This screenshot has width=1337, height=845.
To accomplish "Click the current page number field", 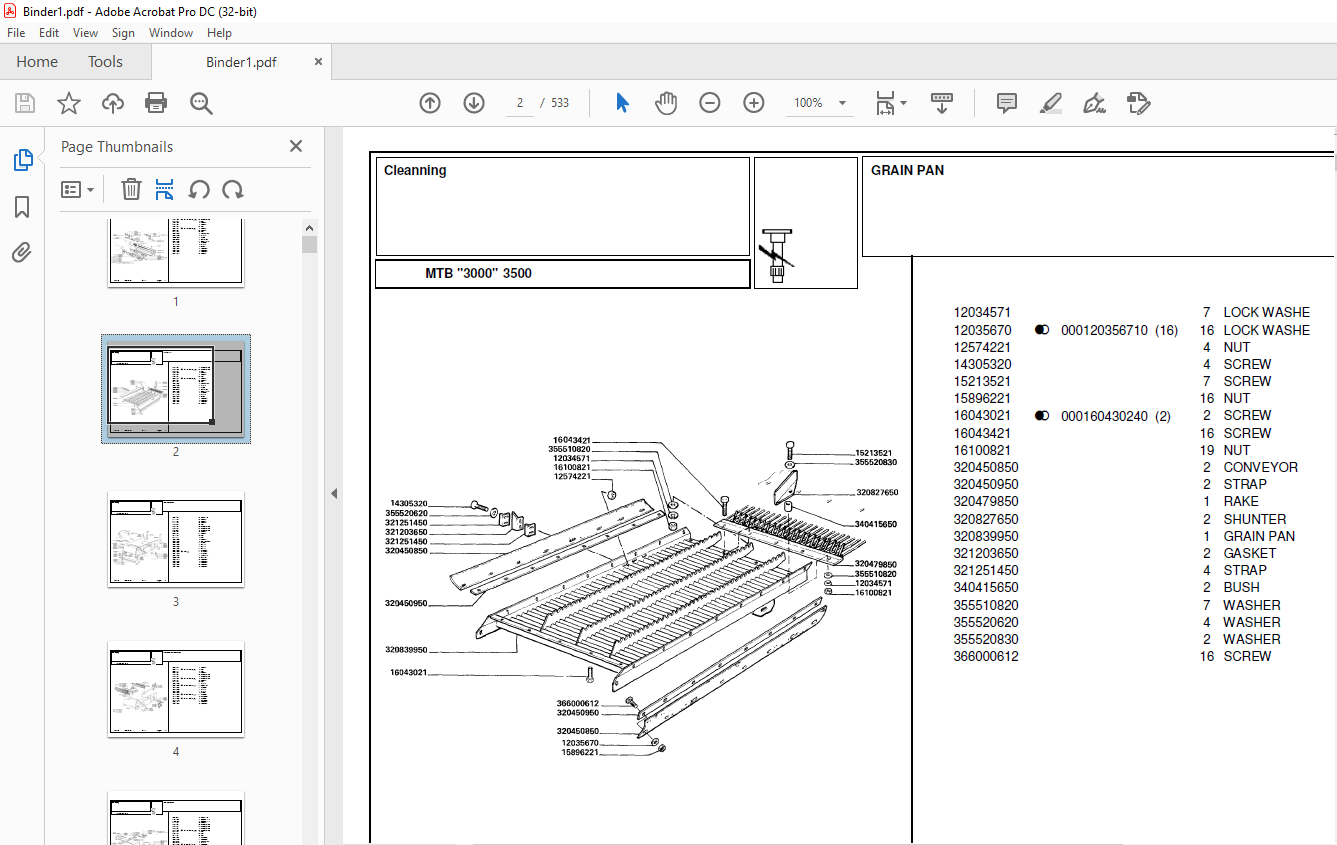I will [x=520, y=103].
